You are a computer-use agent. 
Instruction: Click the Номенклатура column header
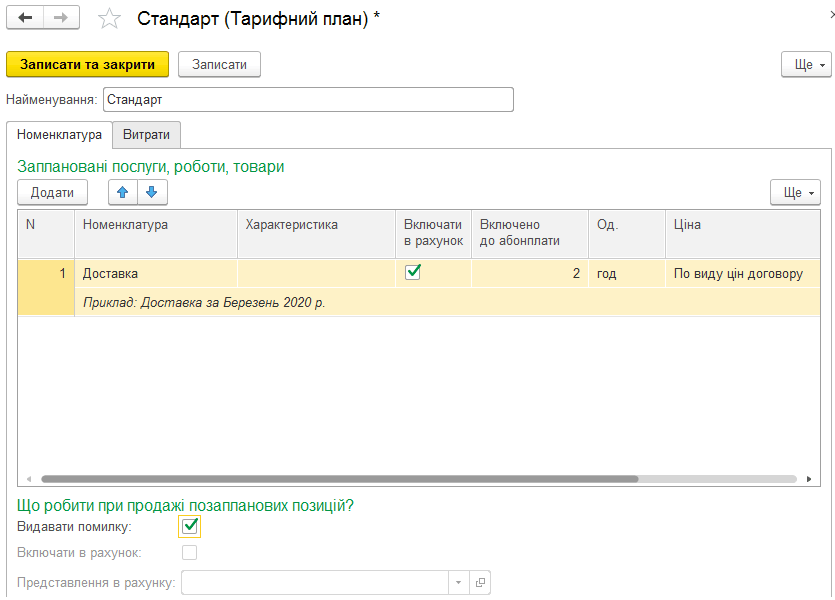(155, 234)
